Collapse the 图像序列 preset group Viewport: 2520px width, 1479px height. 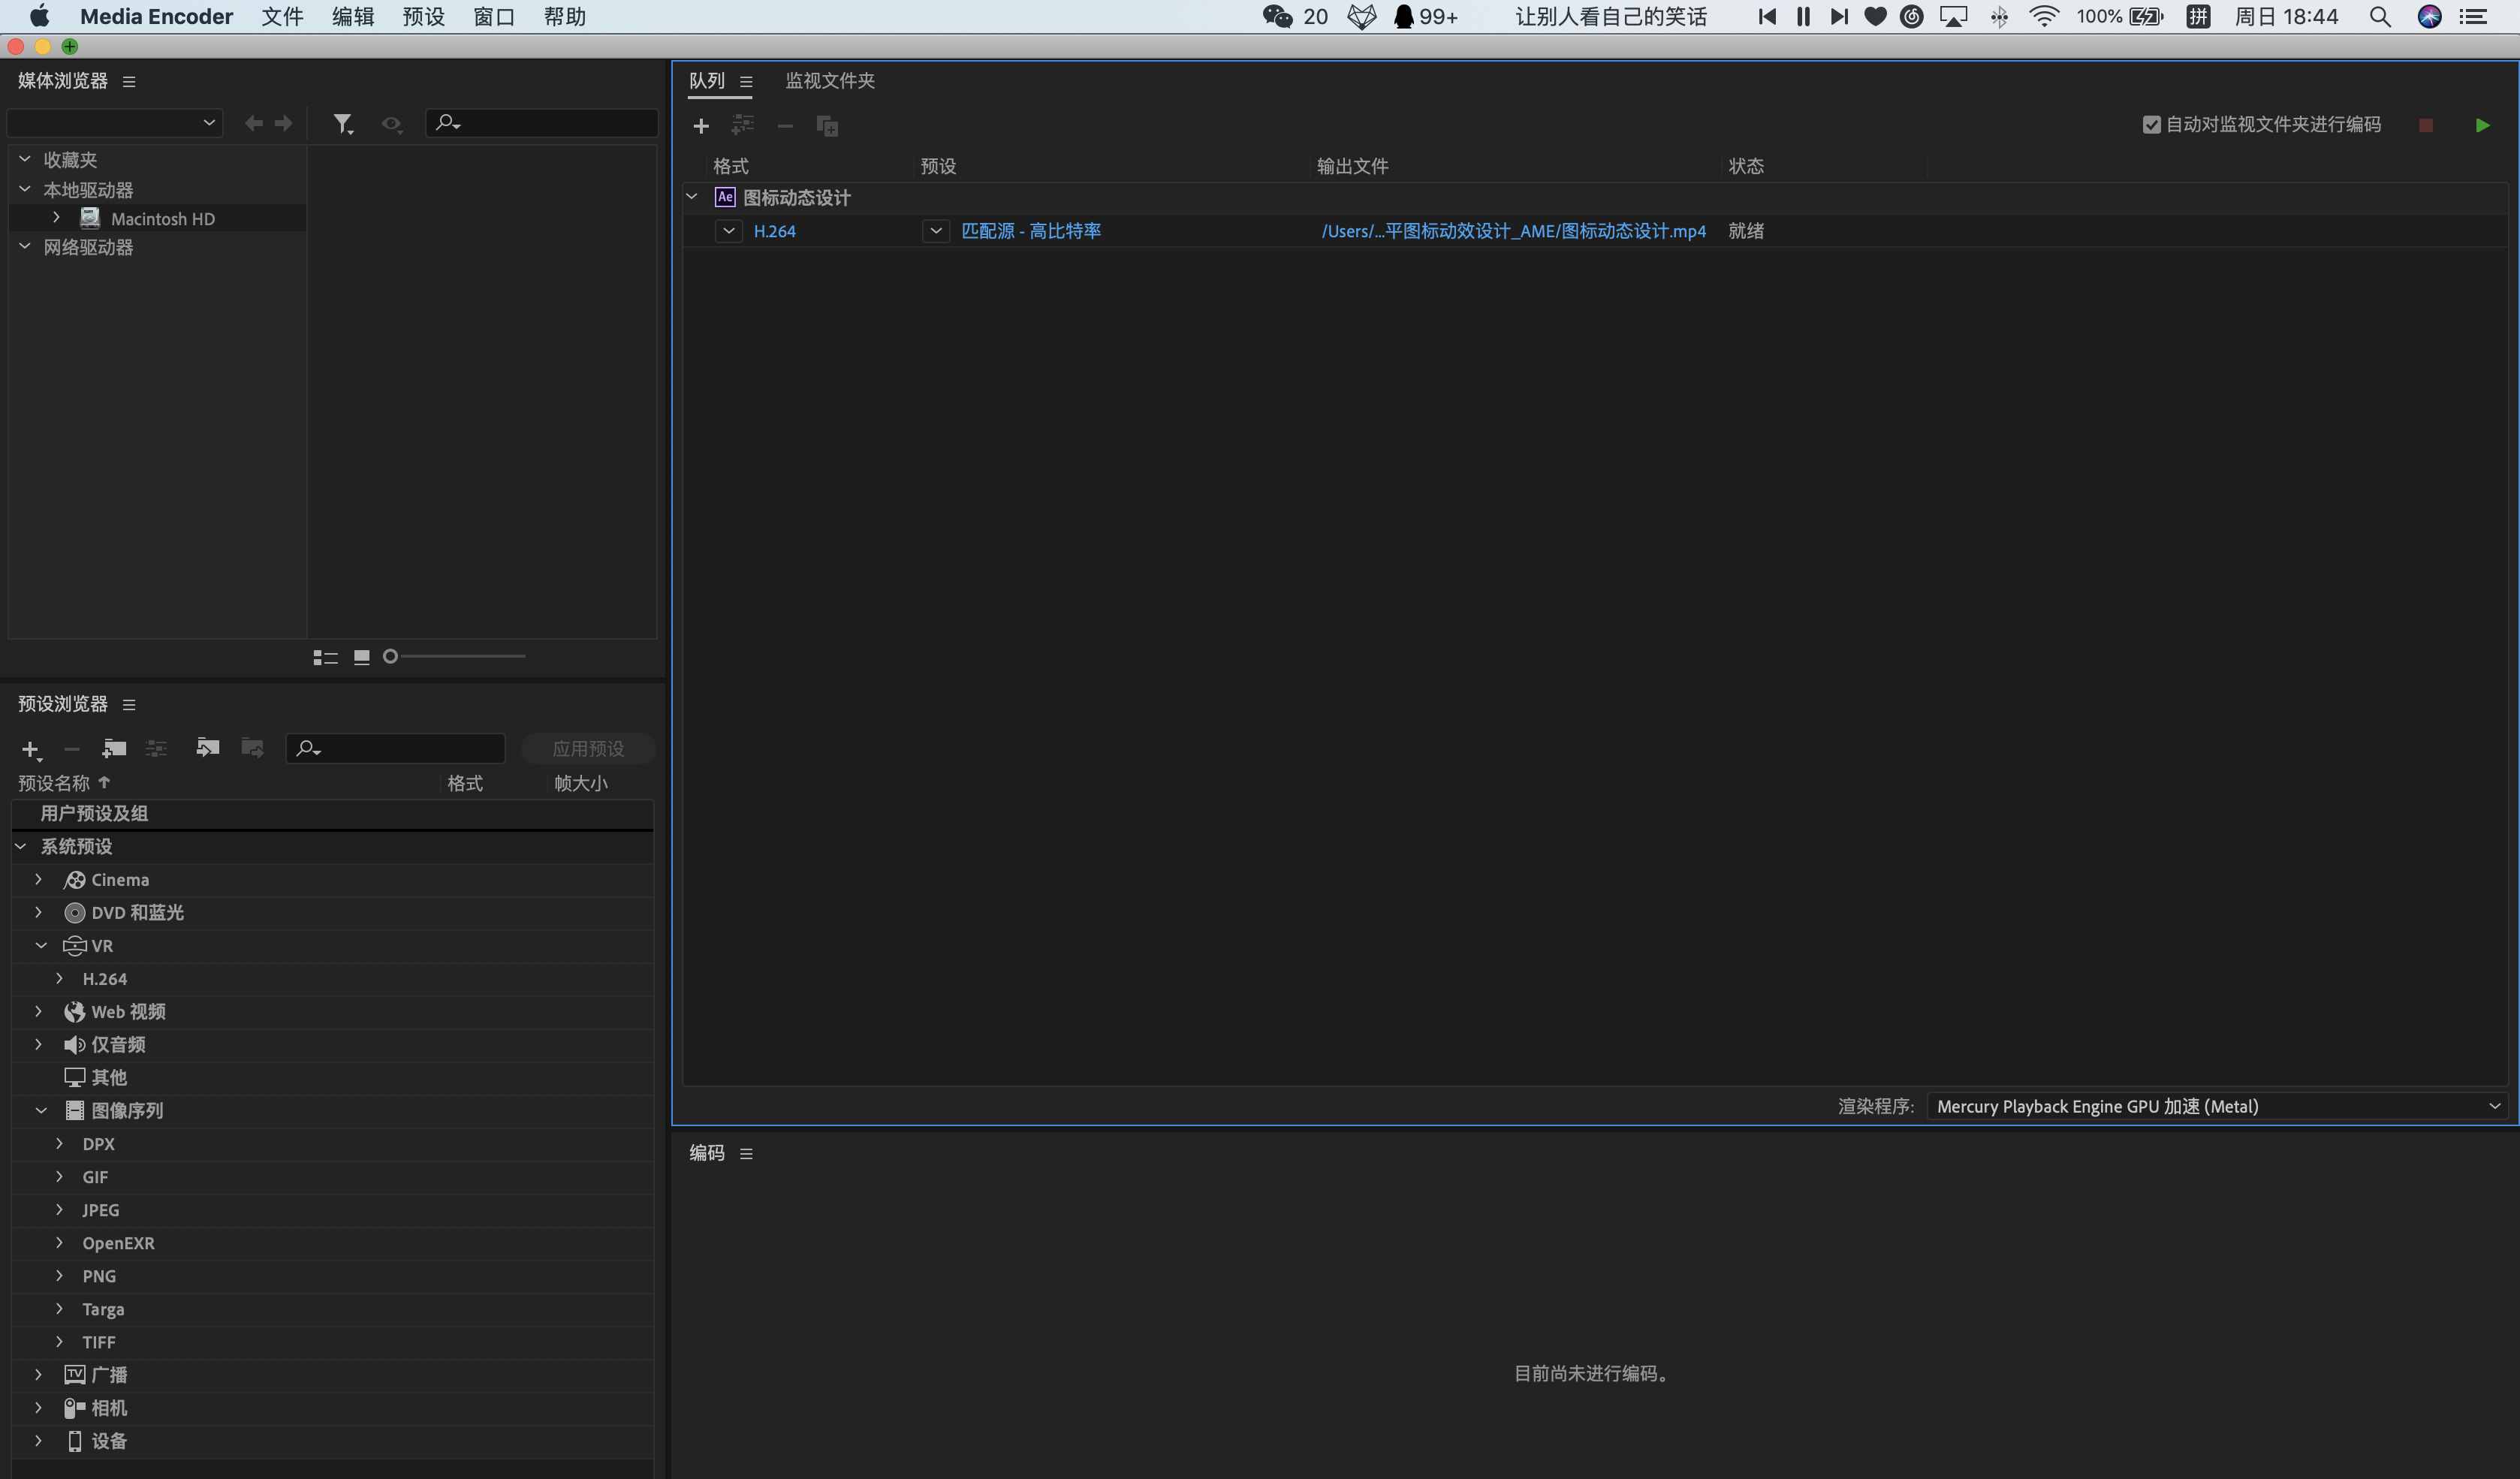tap(41, 1111)
